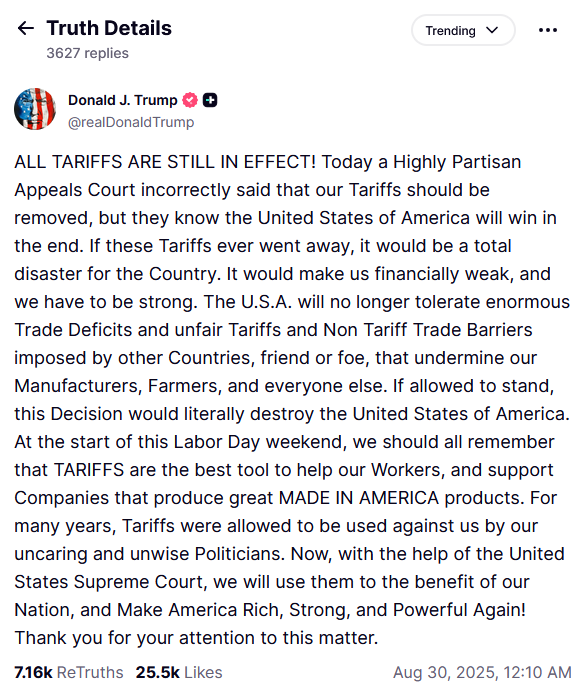Click the "ALL TARIFFS ARE STILL IN EFFECT!" text
Viewport: 586px width, 697px height.
(x=165, y=162)
